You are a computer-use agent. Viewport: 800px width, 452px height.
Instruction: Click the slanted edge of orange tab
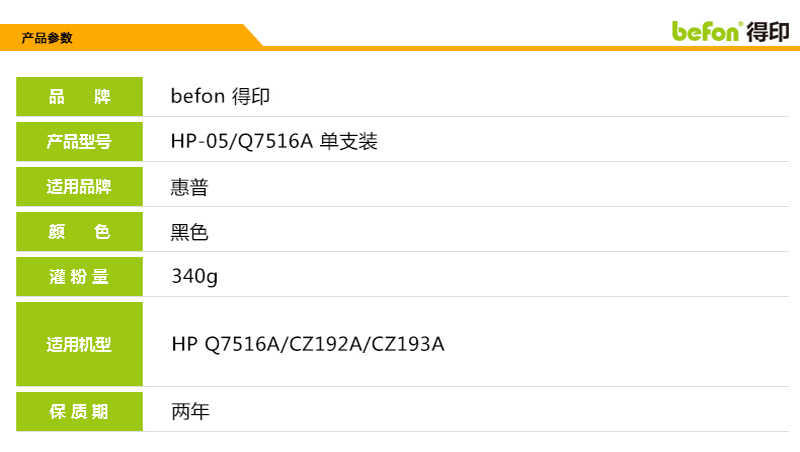tap(253, 36)
